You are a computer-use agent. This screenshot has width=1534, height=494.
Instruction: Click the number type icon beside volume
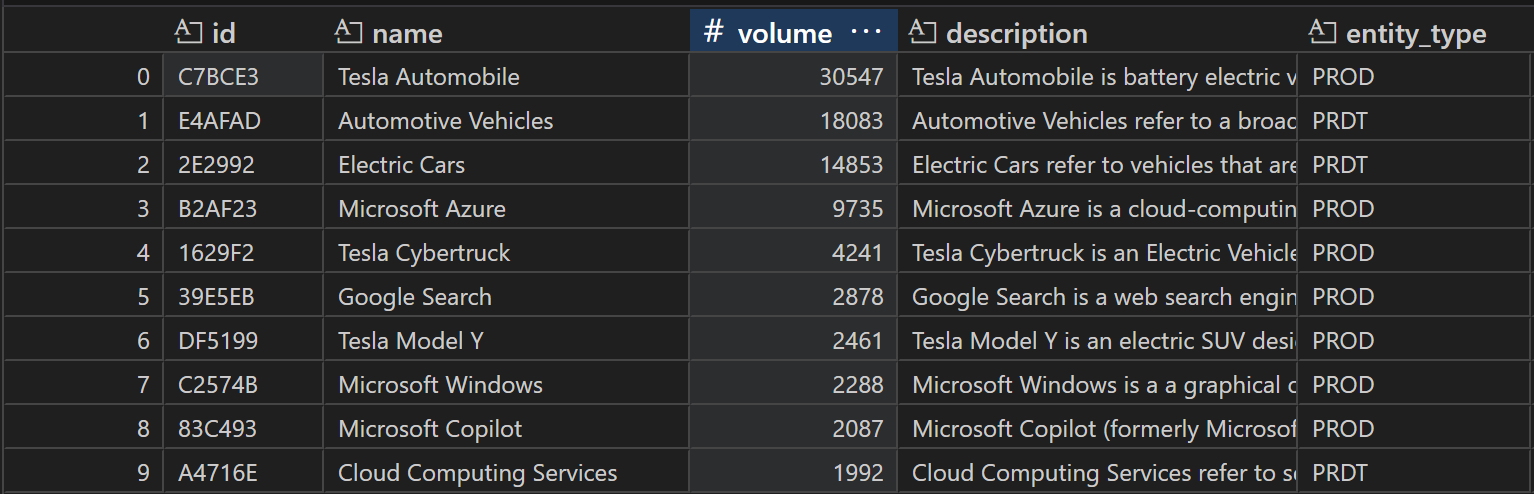click(713, 33)
